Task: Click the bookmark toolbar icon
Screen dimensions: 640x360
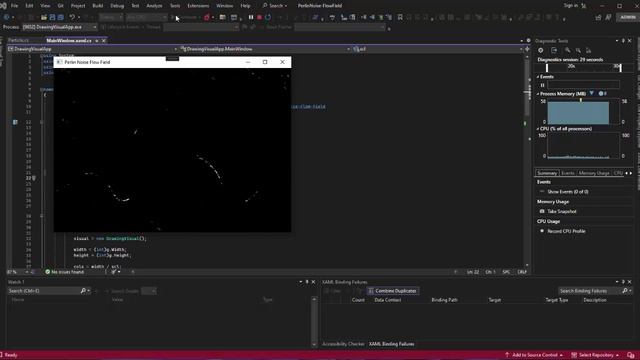Action: coord(400,17)
